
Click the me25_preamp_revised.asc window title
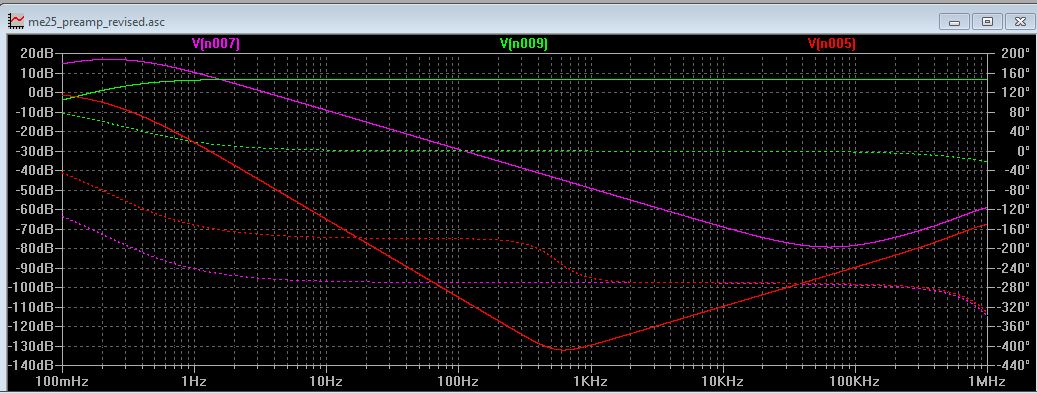[96, 22]
